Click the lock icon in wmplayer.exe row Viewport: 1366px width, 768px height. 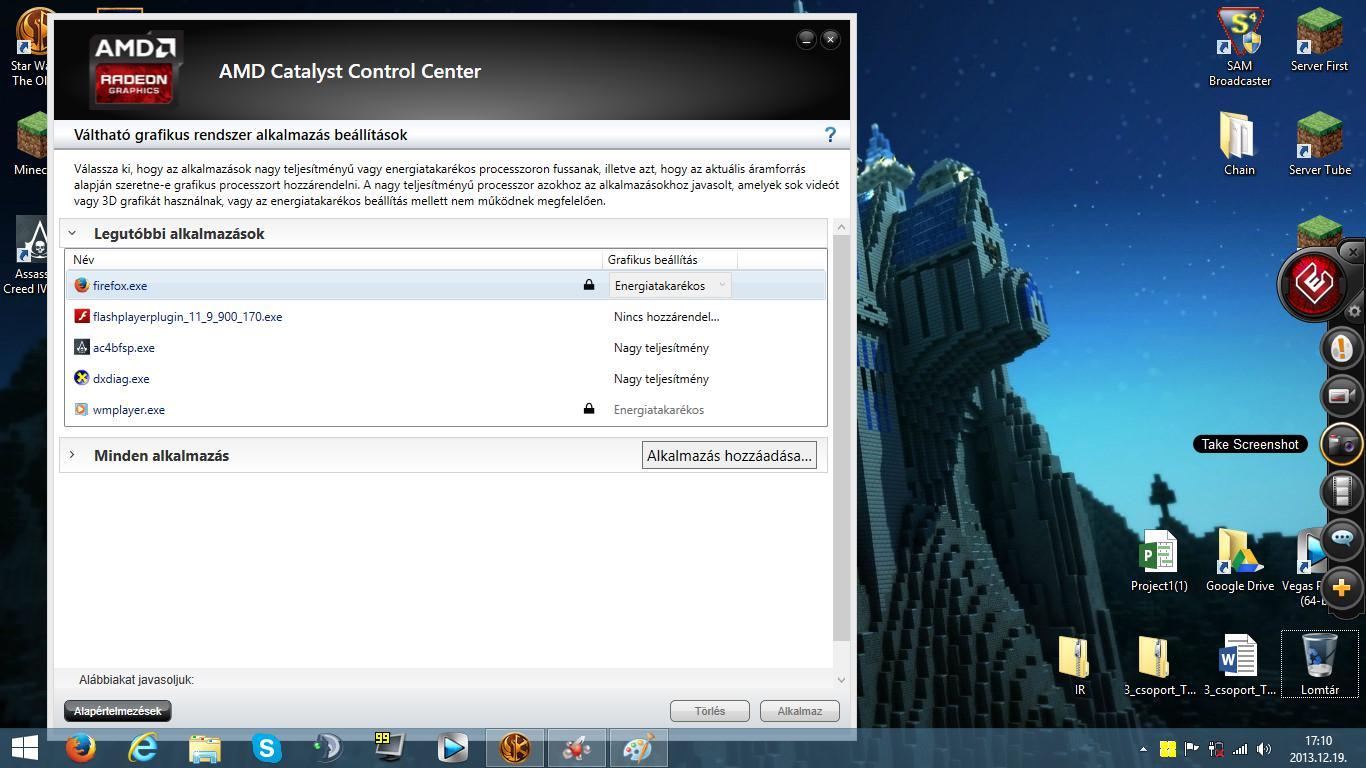pos(589,408)
